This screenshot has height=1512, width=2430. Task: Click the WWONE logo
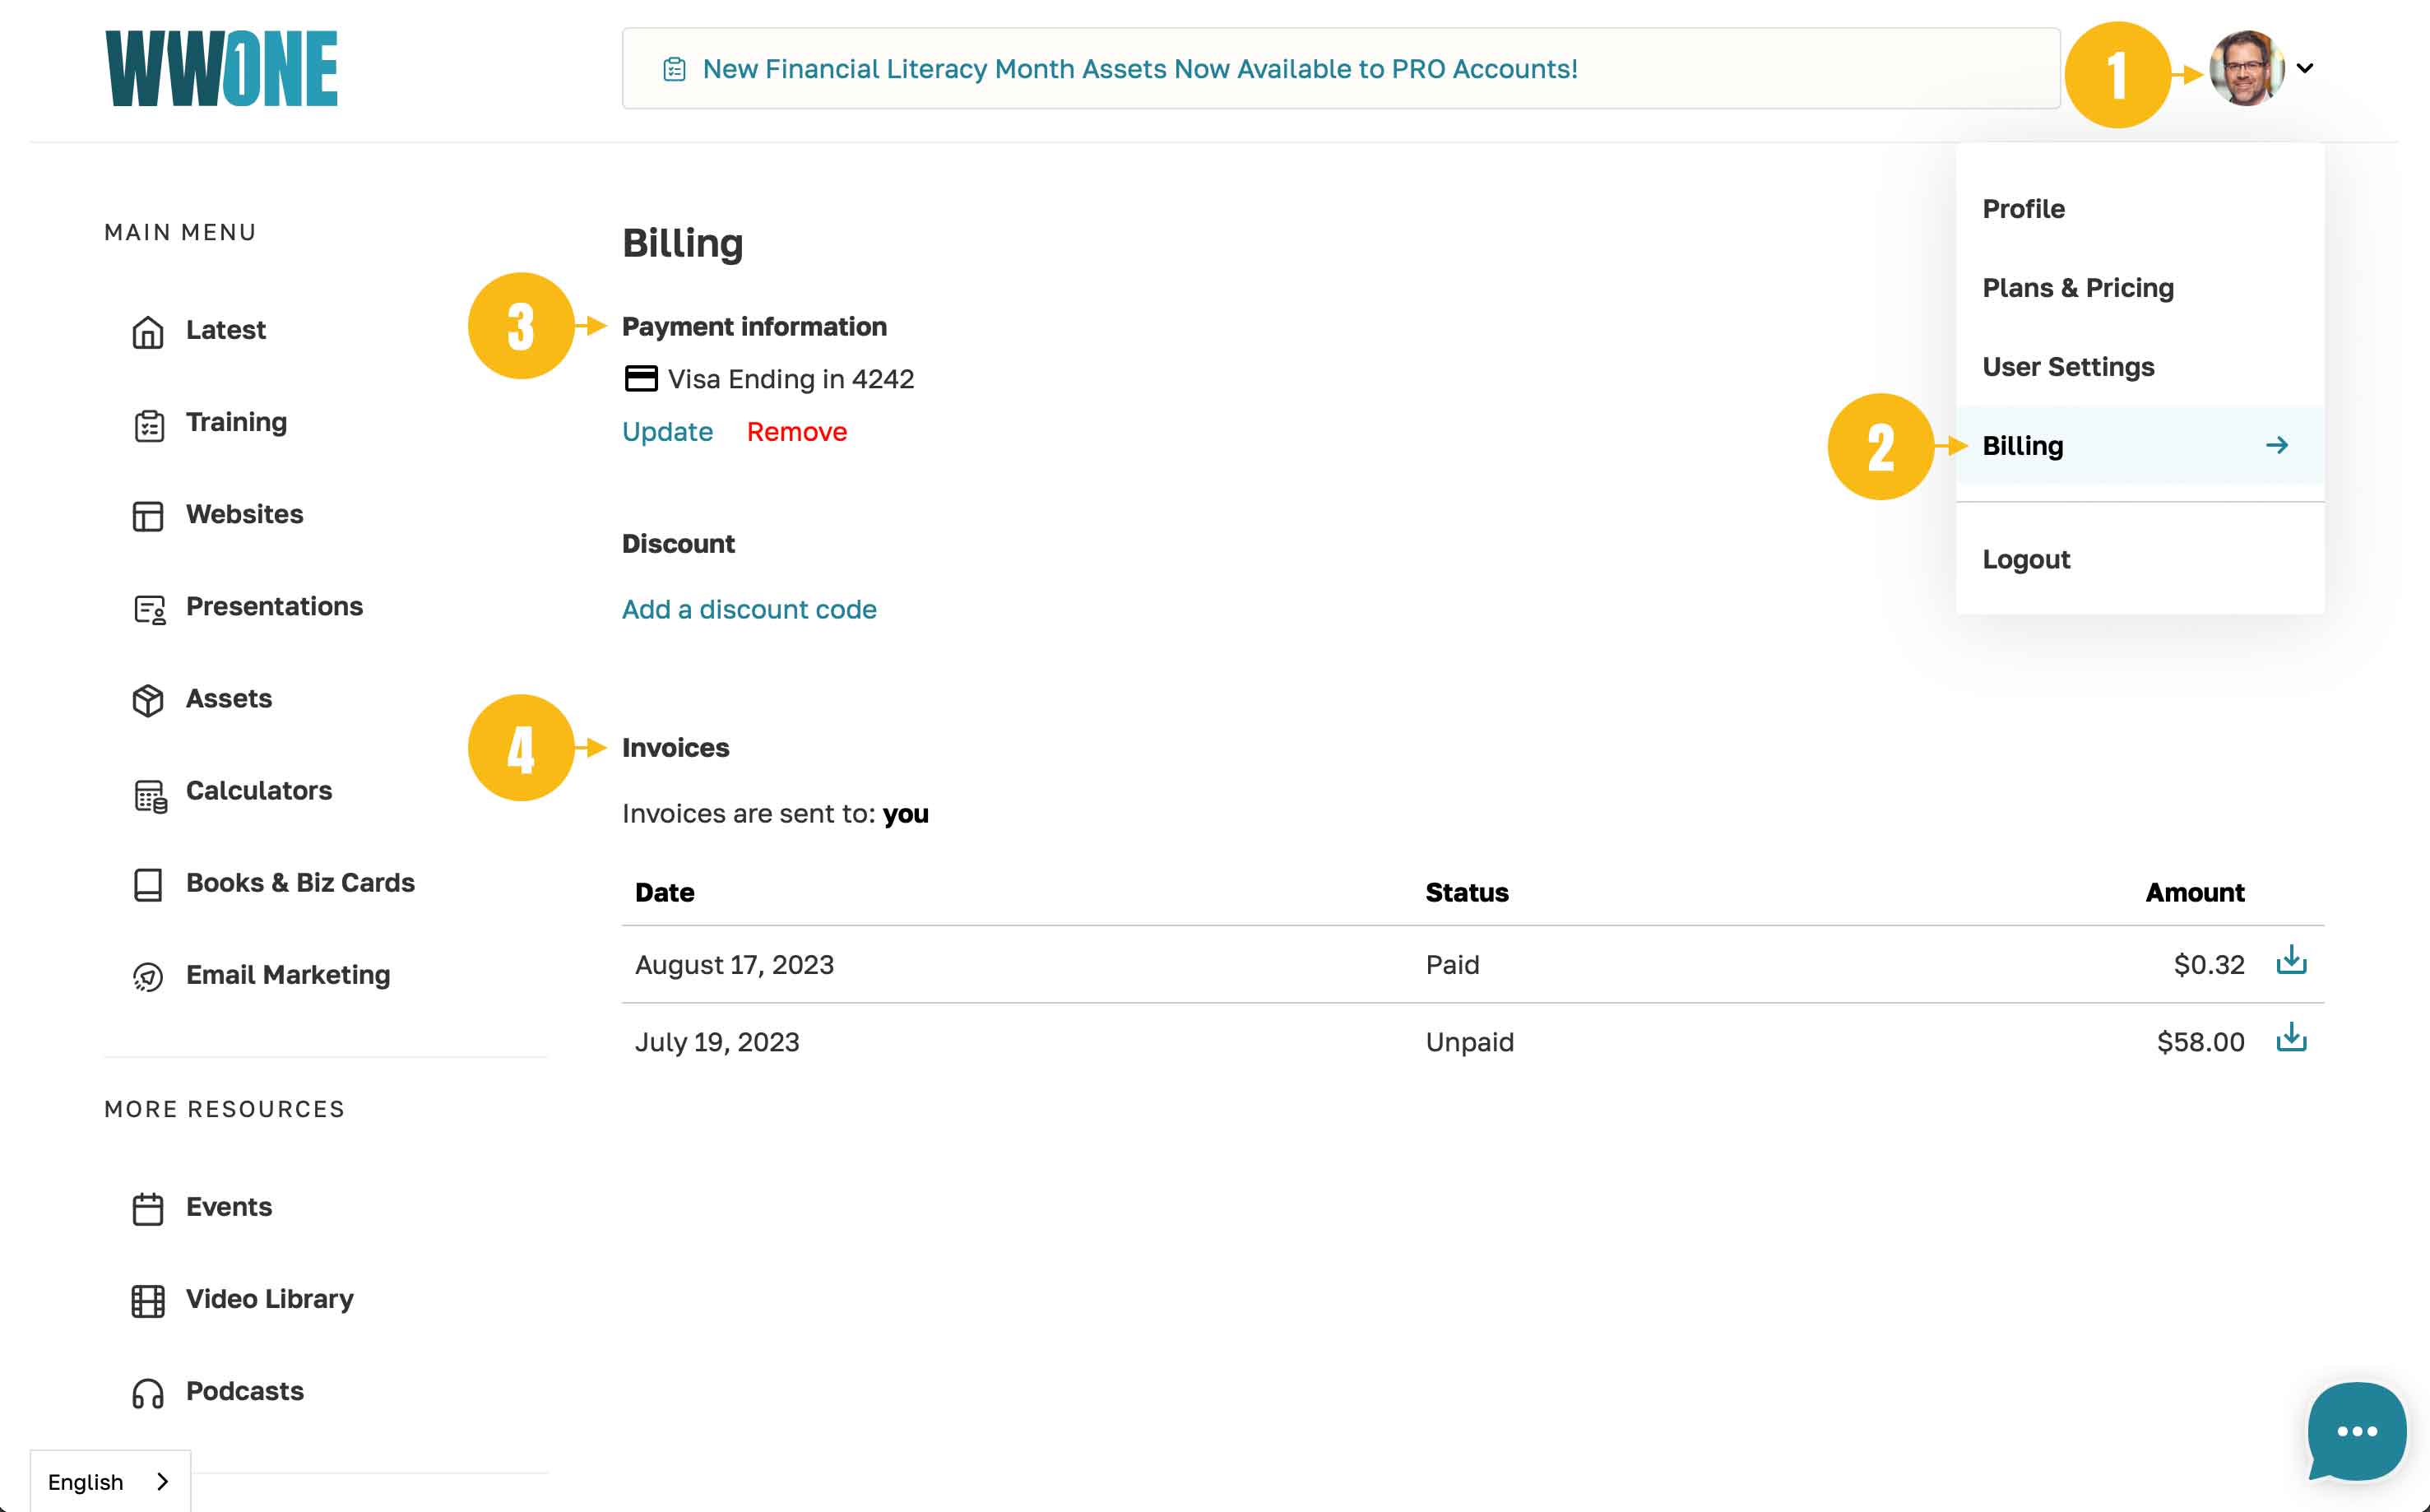(221, 68)
